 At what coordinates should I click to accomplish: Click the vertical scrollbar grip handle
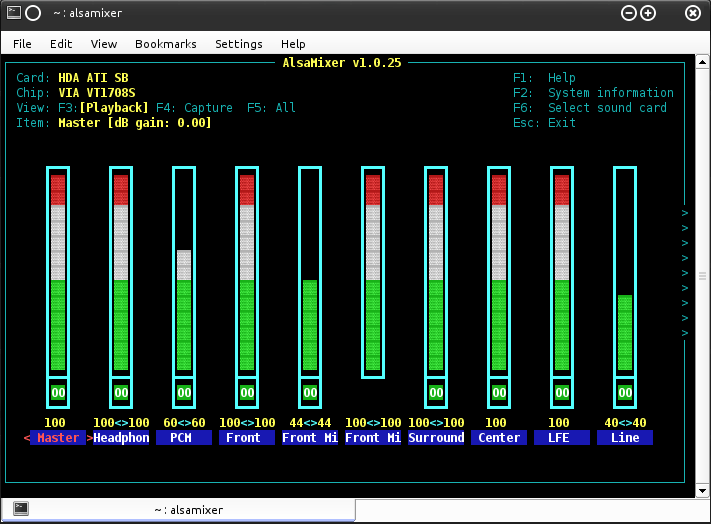point(702,276)
